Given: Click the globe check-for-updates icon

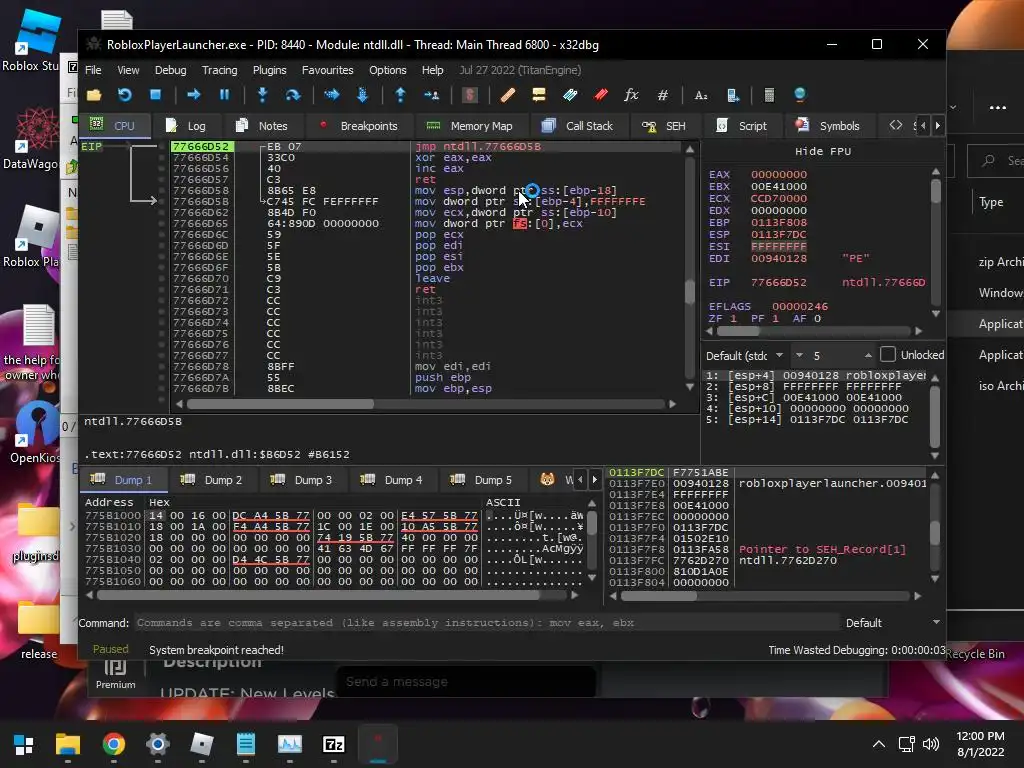Looking at the screenshot, I should tap(800, 95).
